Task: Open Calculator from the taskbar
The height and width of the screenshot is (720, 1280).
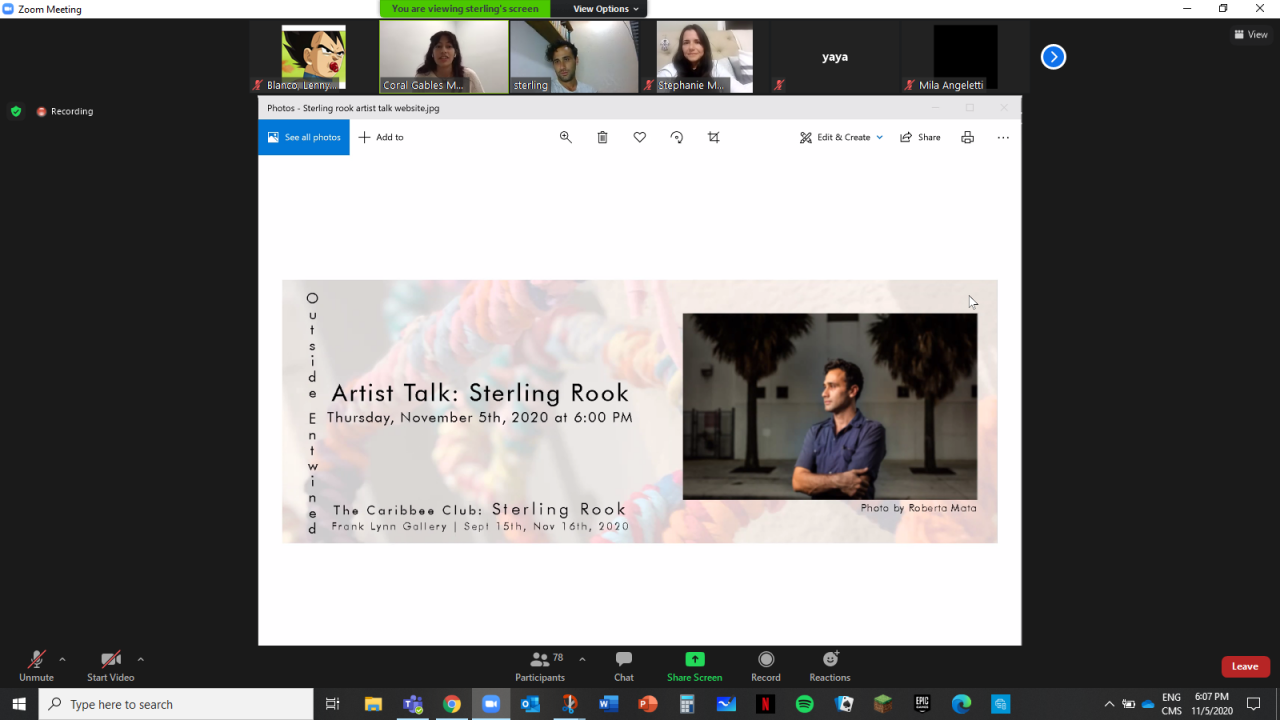Action: coord(687,704)
